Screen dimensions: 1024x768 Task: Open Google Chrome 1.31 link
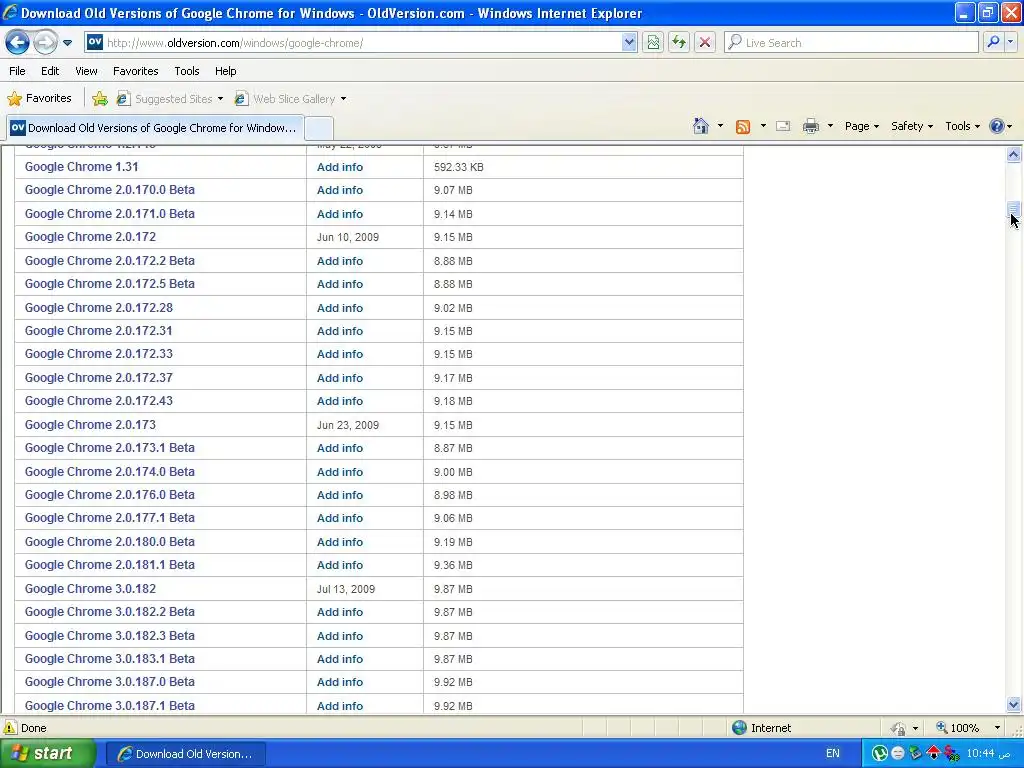tap(82, 167)
